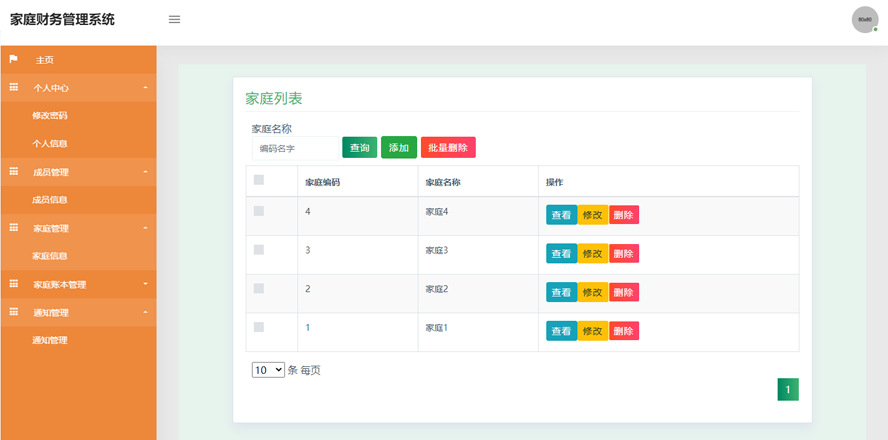Viewport: 888px width, 440px height.
Task: Click the red 批量删除 button
Action: coord(448,147)
